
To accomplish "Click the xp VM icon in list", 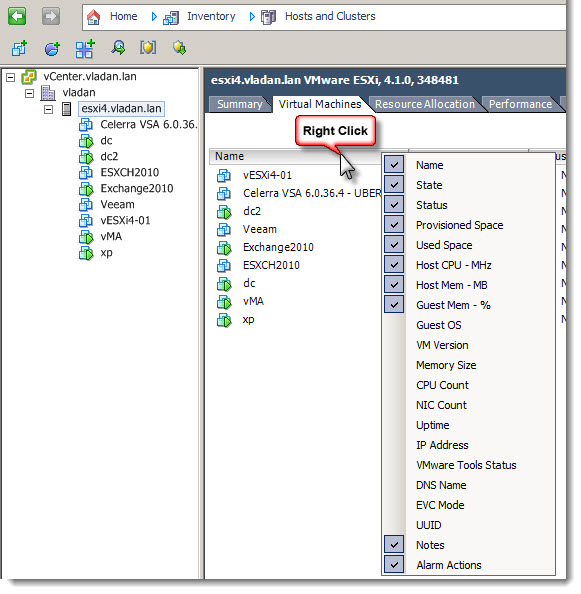I will click(224, 320).
